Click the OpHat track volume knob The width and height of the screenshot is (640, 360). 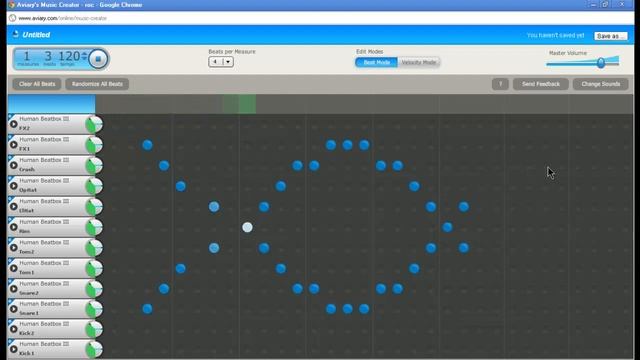coord(94,186)
